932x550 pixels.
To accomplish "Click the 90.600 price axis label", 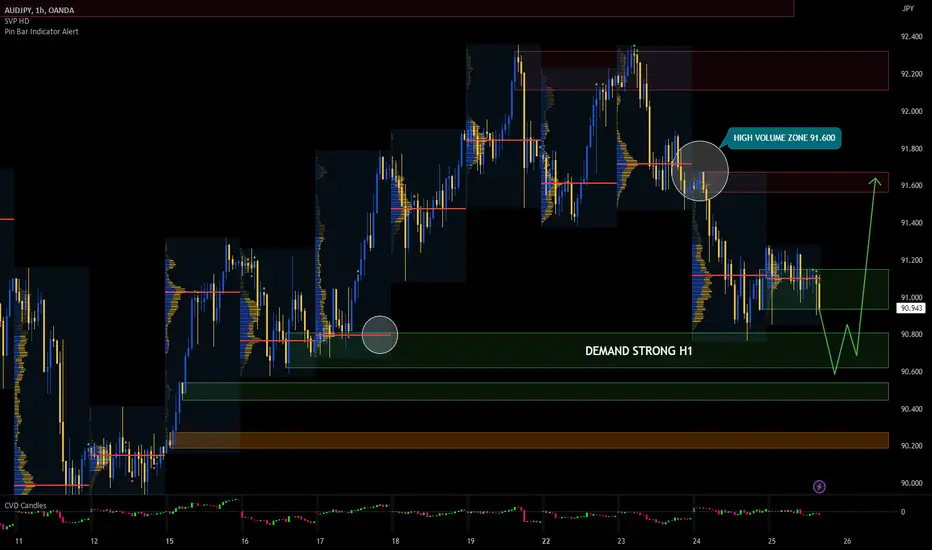I will point(911,372).
